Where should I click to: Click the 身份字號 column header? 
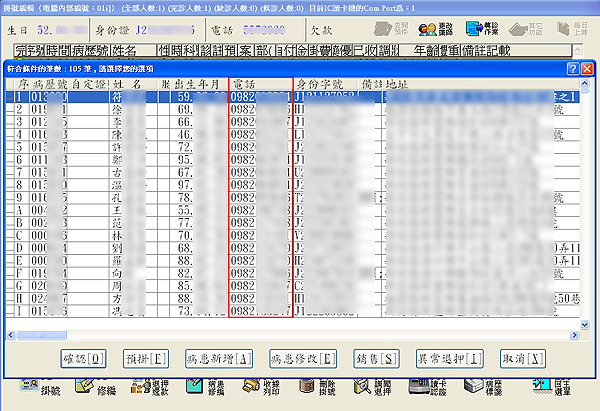coord(322,87)
